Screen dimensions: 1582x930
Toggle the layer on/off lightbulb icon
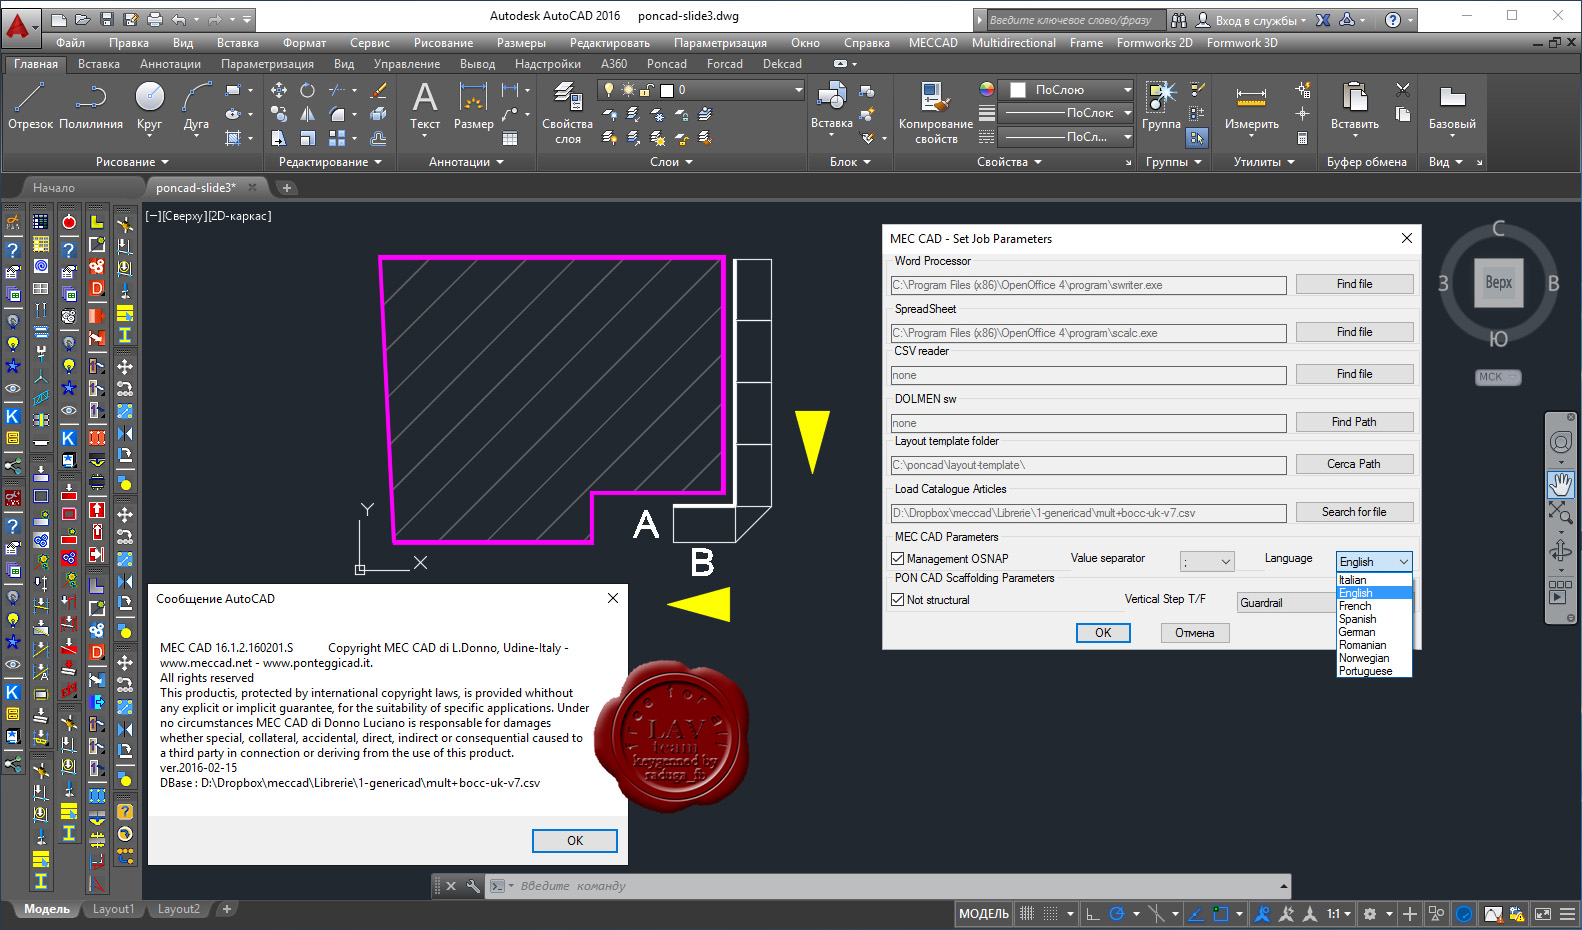click(608, 90)
